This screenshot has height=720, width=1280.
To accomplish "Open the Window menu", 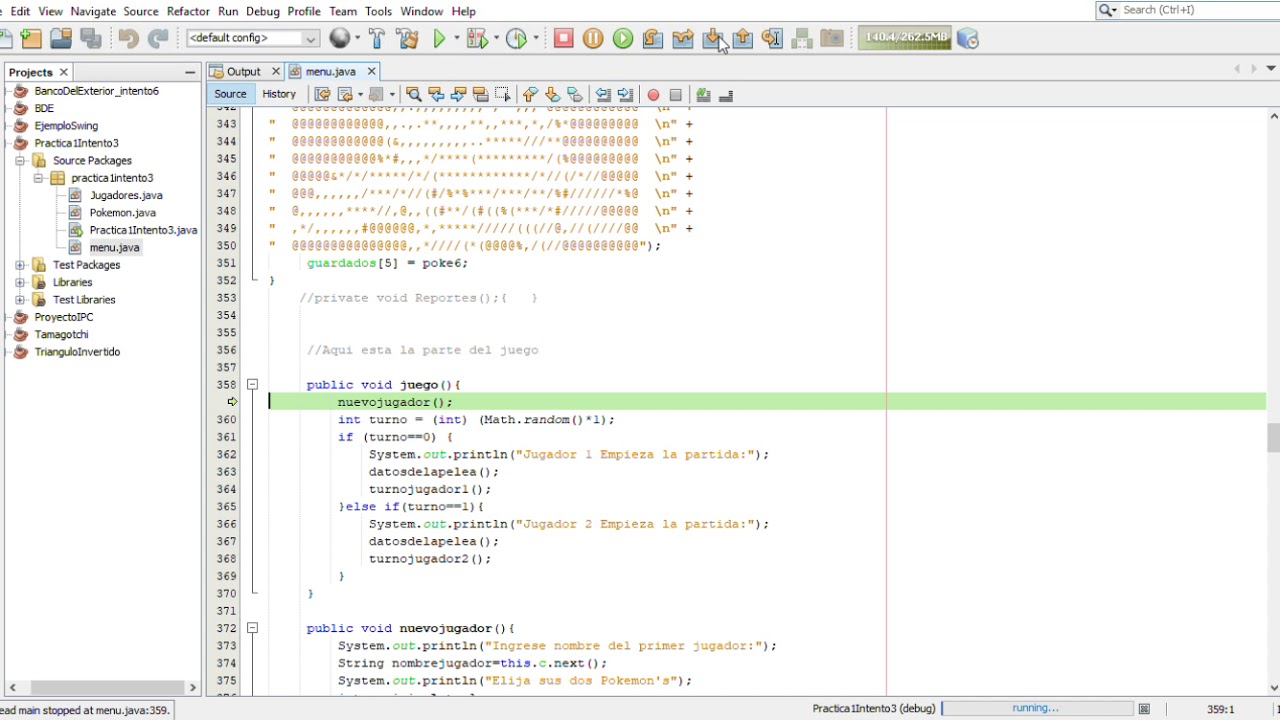I will coord(422,11).
